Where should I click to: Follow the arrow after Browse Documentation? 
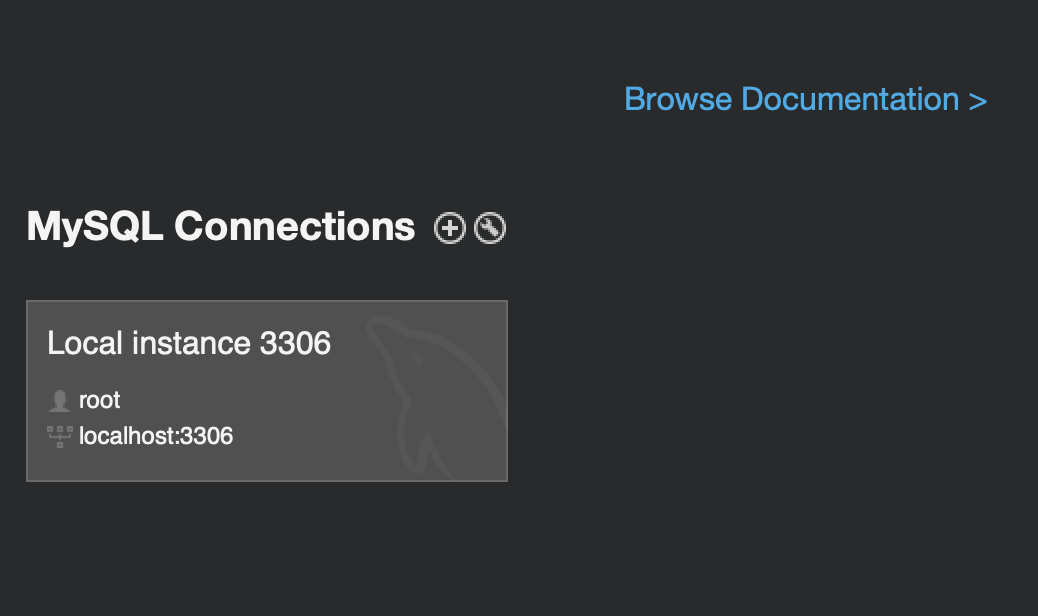pyautogui.click(x=978, y=99)
